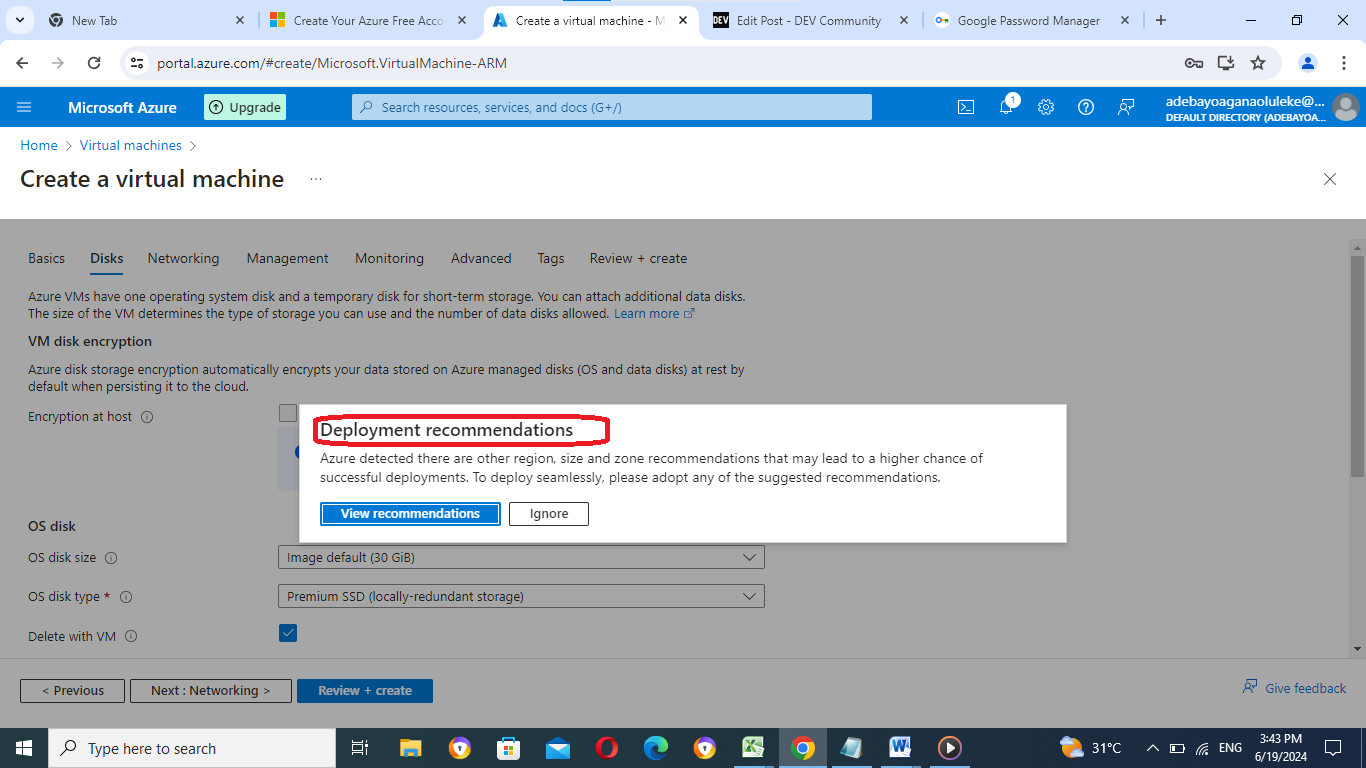Click the Previous button

click(72, 691)
